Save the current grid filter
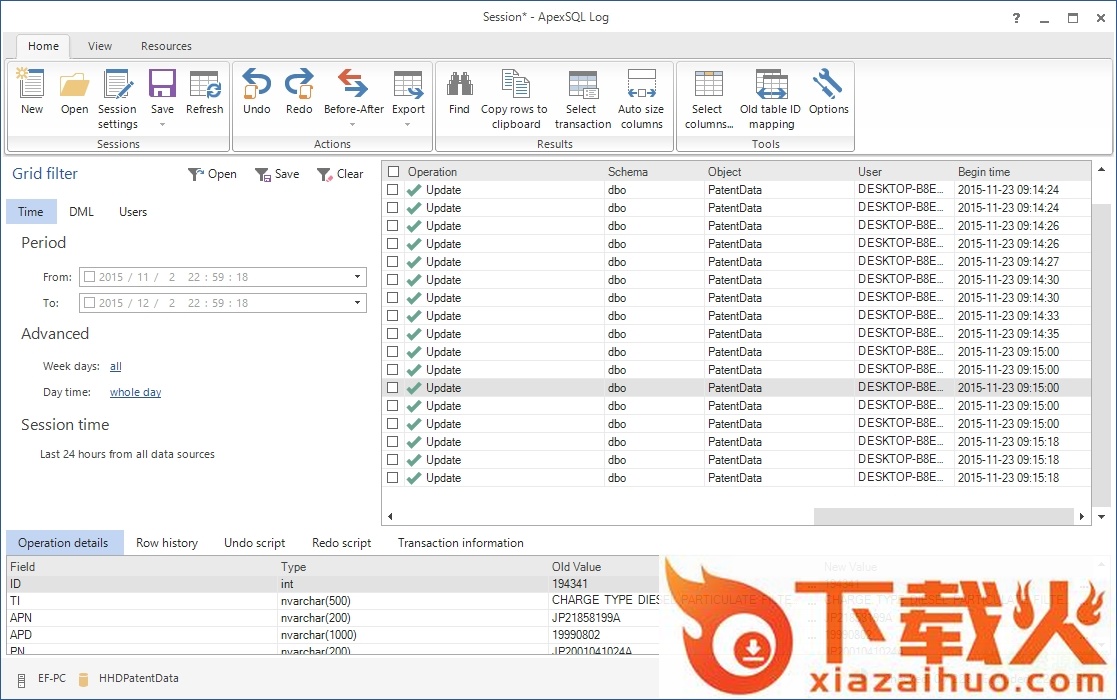This screenshot has height=700, width=1117. click(277, 174)
